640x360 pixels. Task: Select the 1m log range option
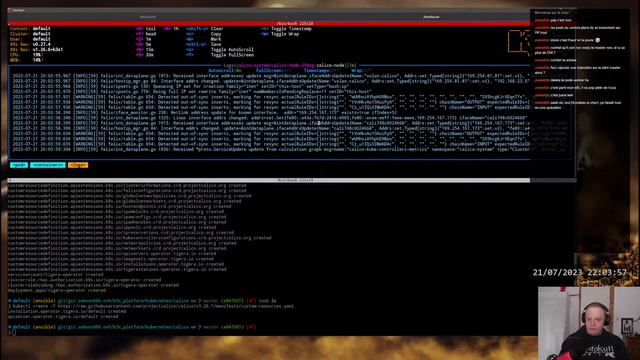[x=144, y=39]
